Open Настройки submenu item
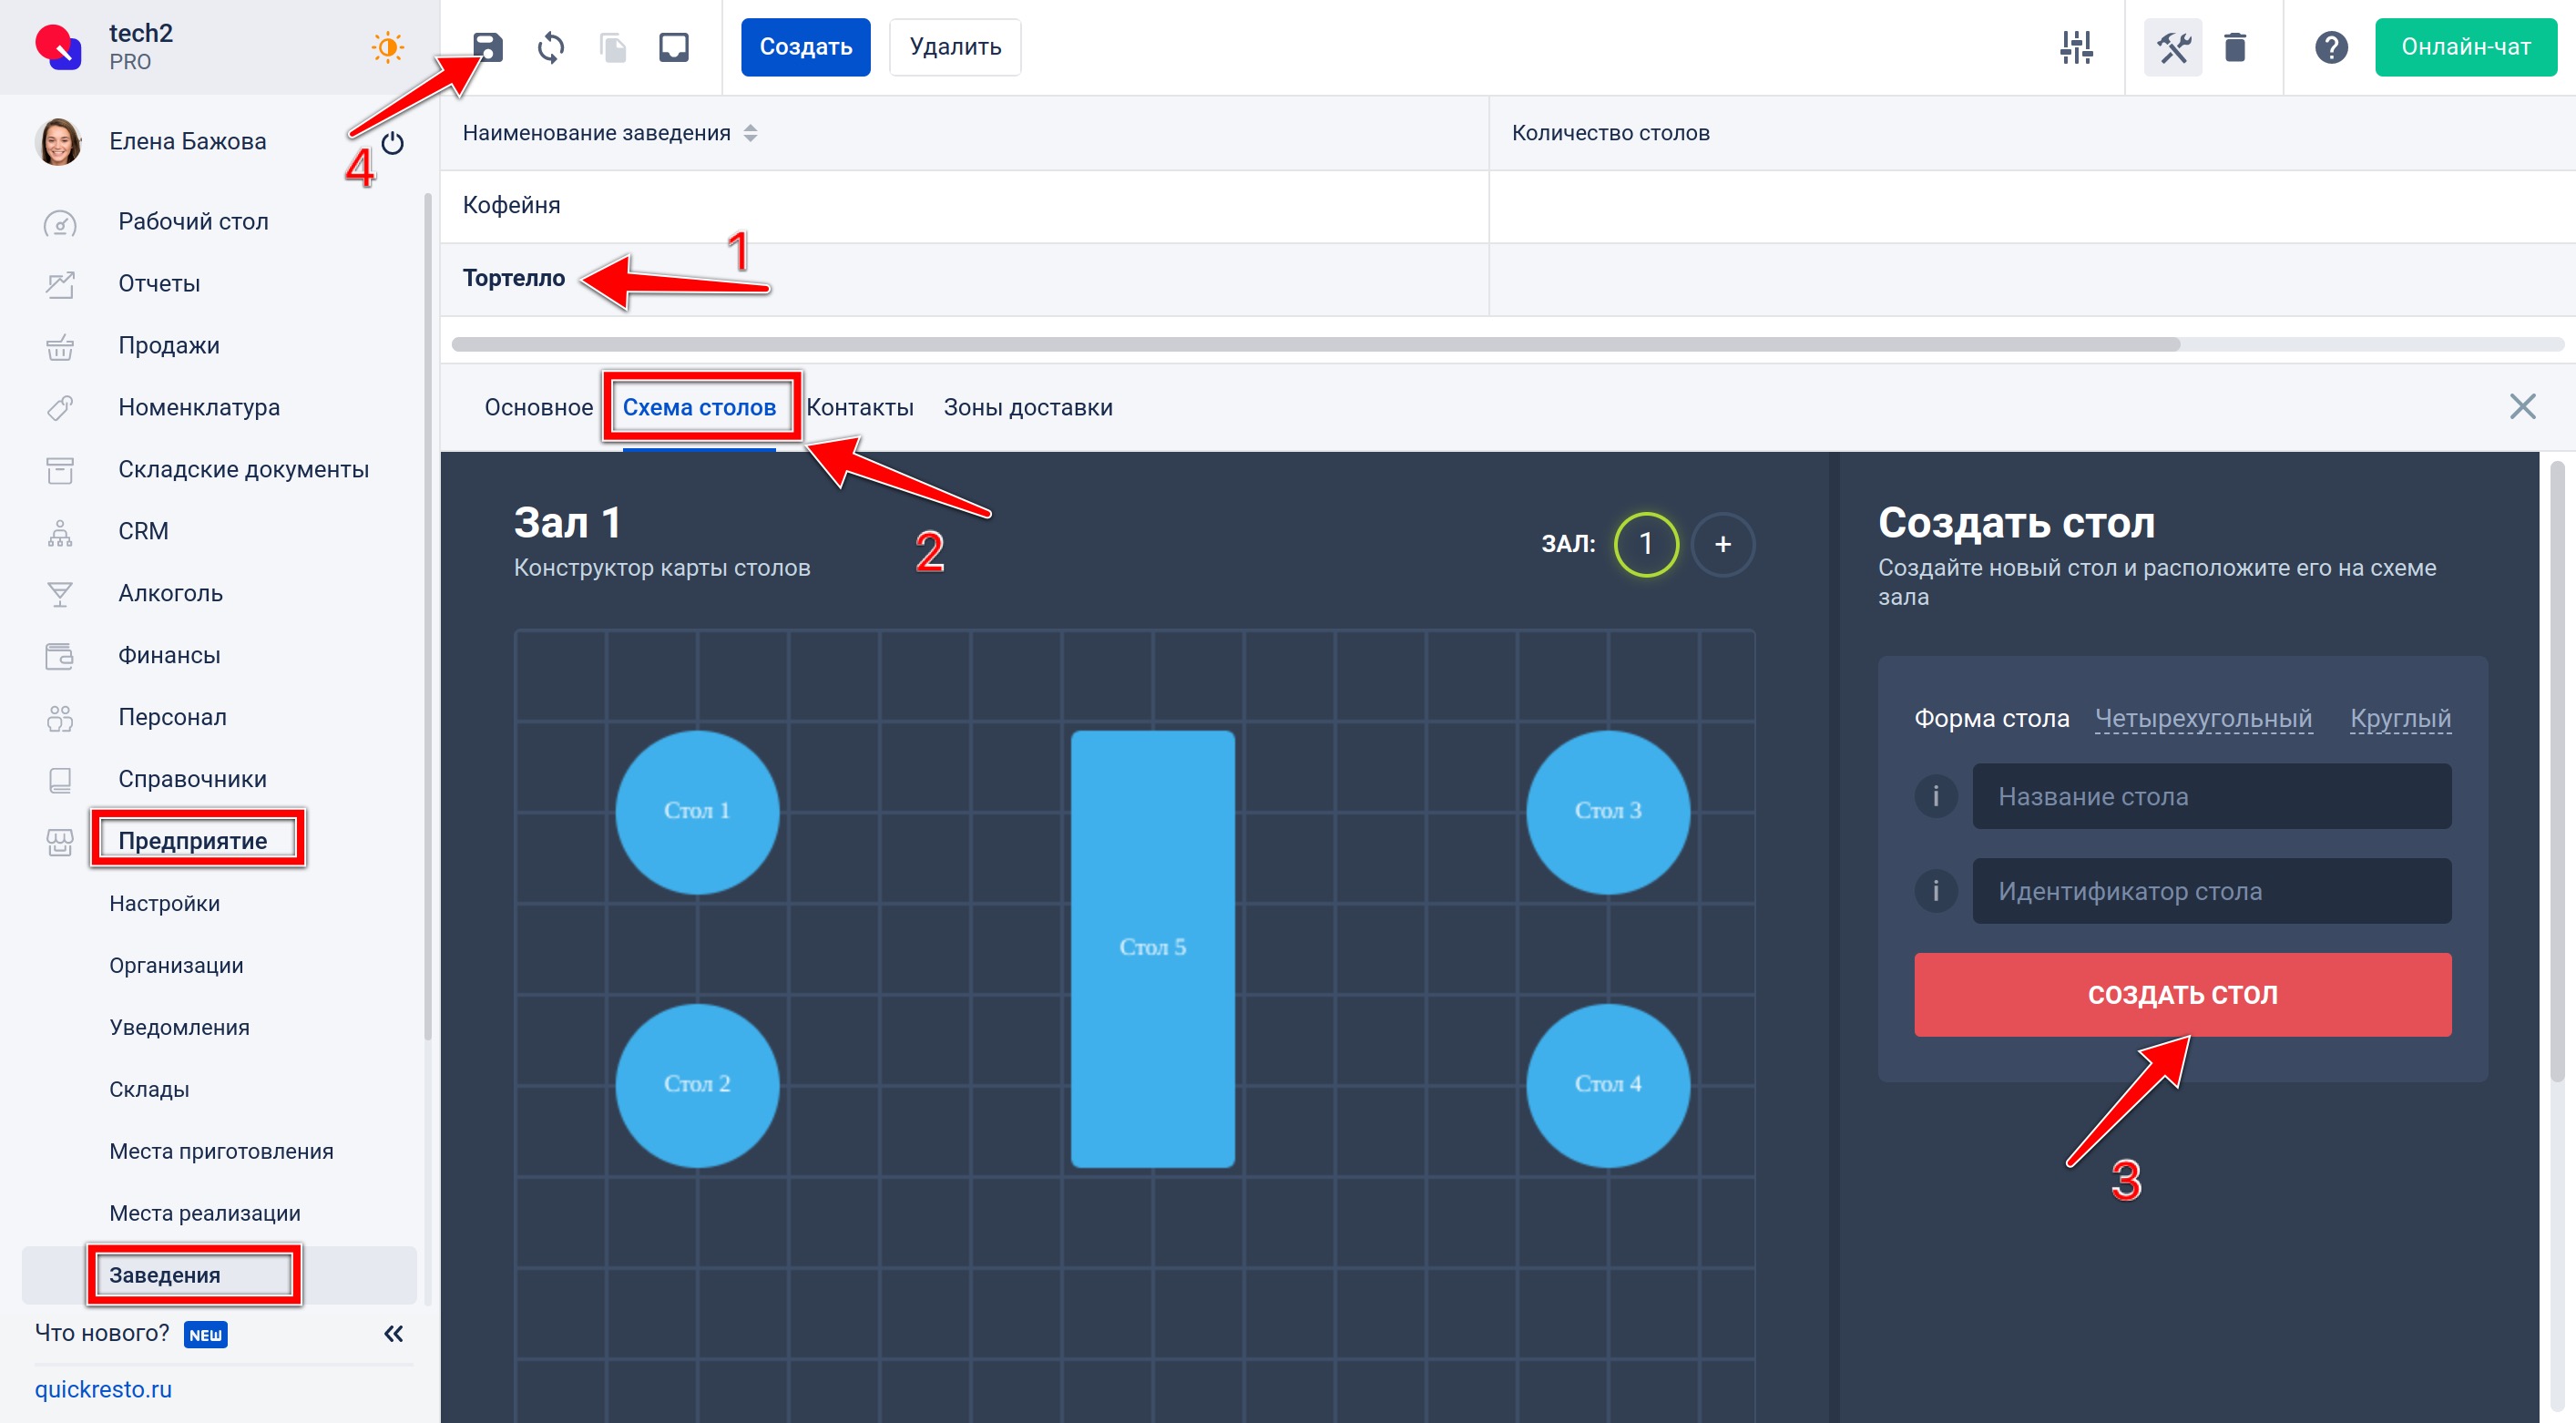 (164, 903)
